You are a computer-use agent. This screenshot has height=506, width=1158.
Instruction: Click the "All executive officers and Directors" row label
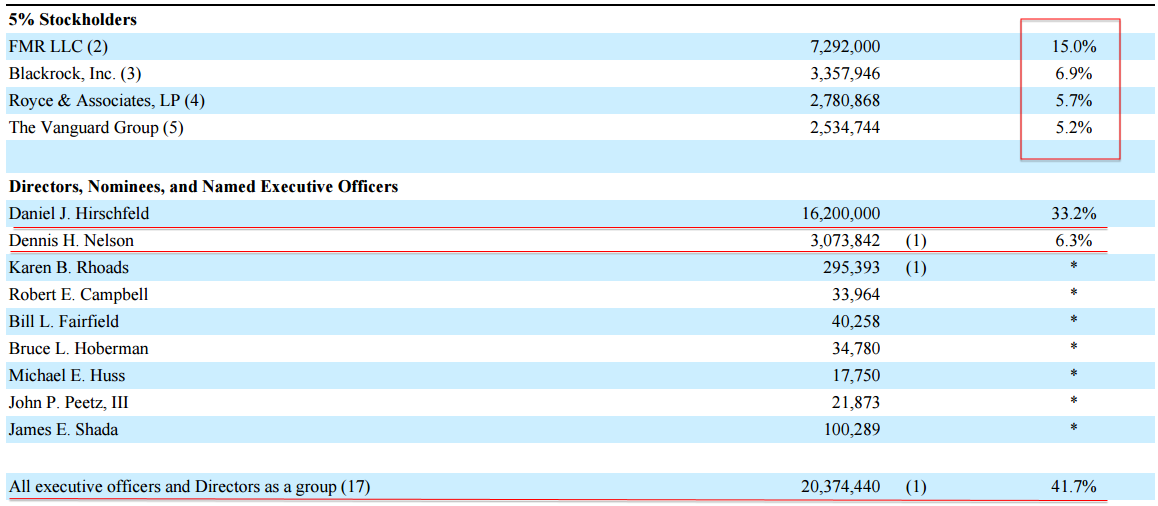point(189,487)
